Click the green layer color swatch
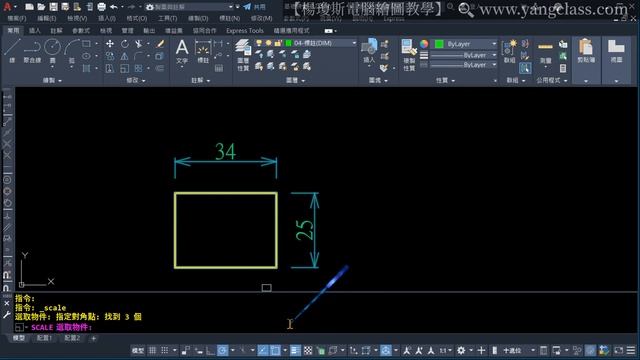This screenshot has height=360, width=640. click(x=288, y=43)
